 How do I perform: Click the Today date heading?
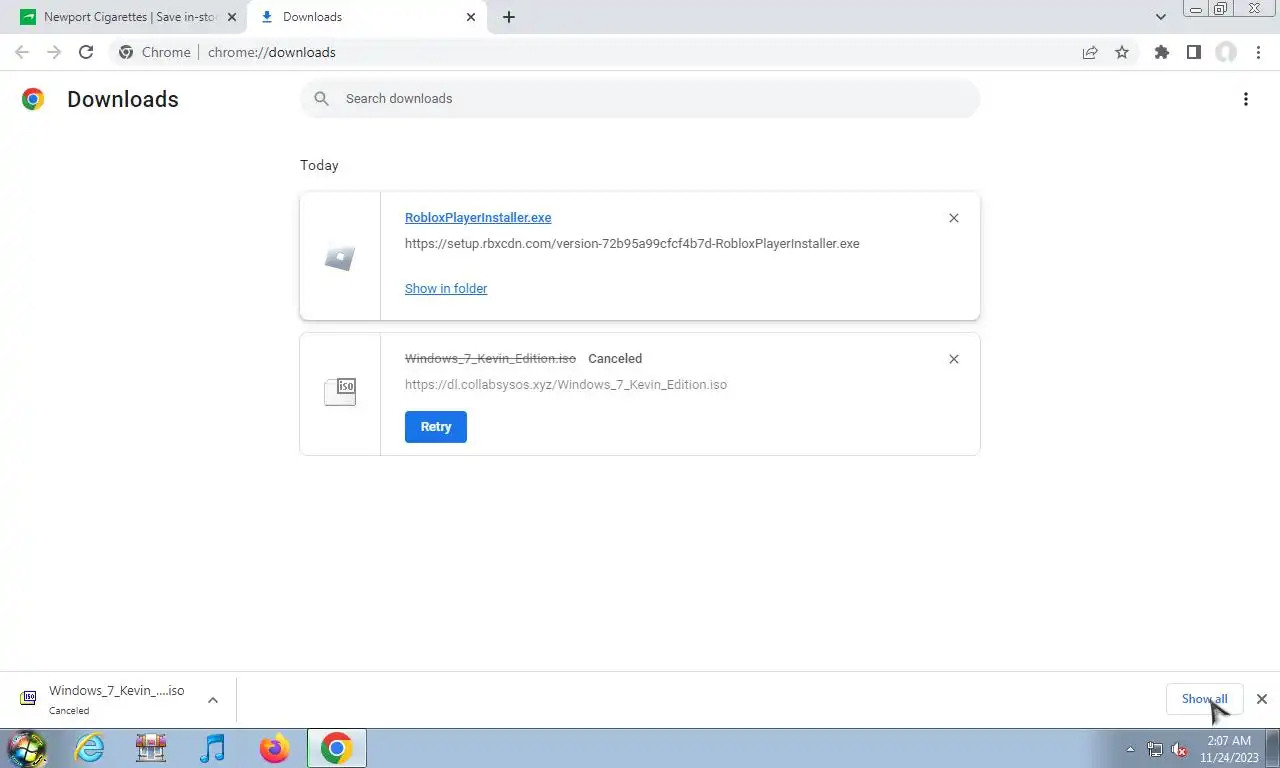tap(319, 165)
